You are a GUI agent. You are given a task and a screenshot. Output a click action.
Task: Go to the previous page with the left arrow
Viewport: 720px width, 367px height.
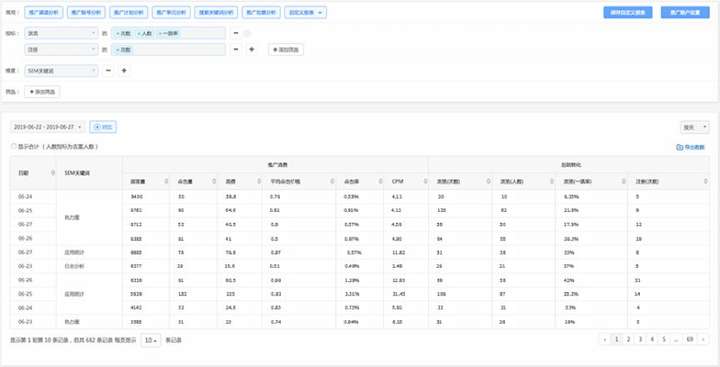click(605, 339)
